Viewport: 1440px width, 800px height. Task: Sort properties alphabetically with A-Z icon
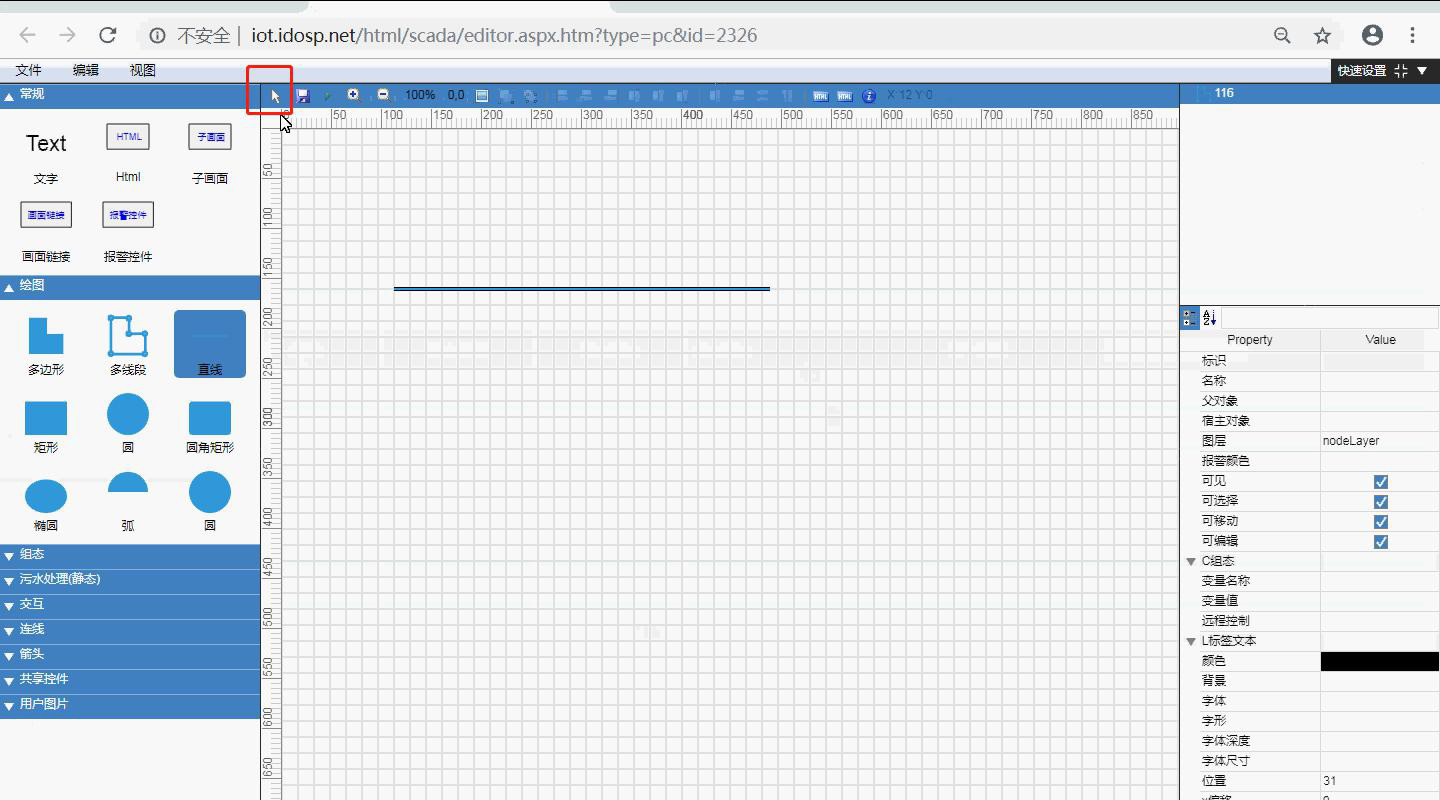(1210, 318)
